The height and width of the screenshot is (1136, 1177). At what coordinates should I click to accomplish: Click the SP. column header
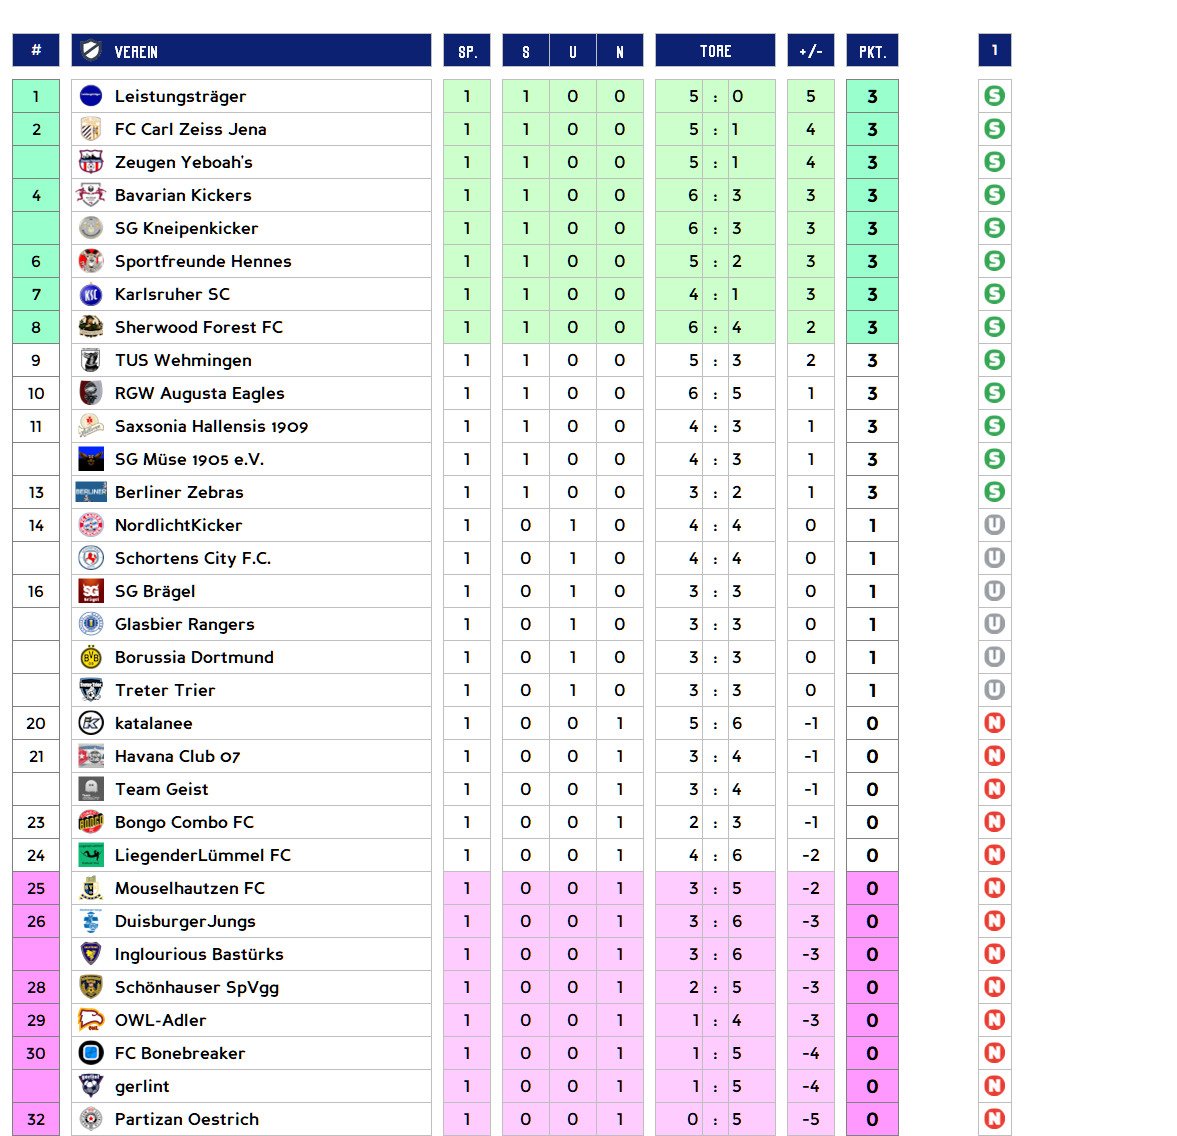point(467,51)
